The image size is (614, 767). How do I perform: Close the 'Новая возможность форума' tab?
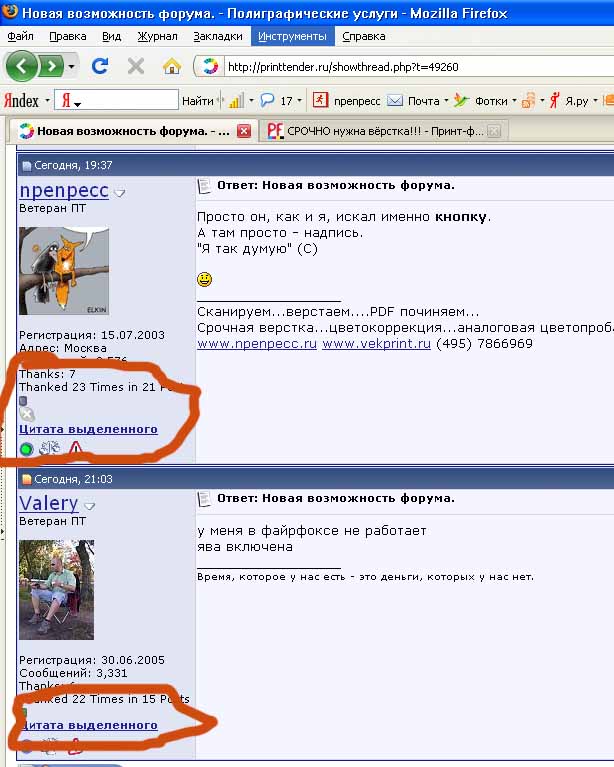pyautogui.click(x=243, y=131)
